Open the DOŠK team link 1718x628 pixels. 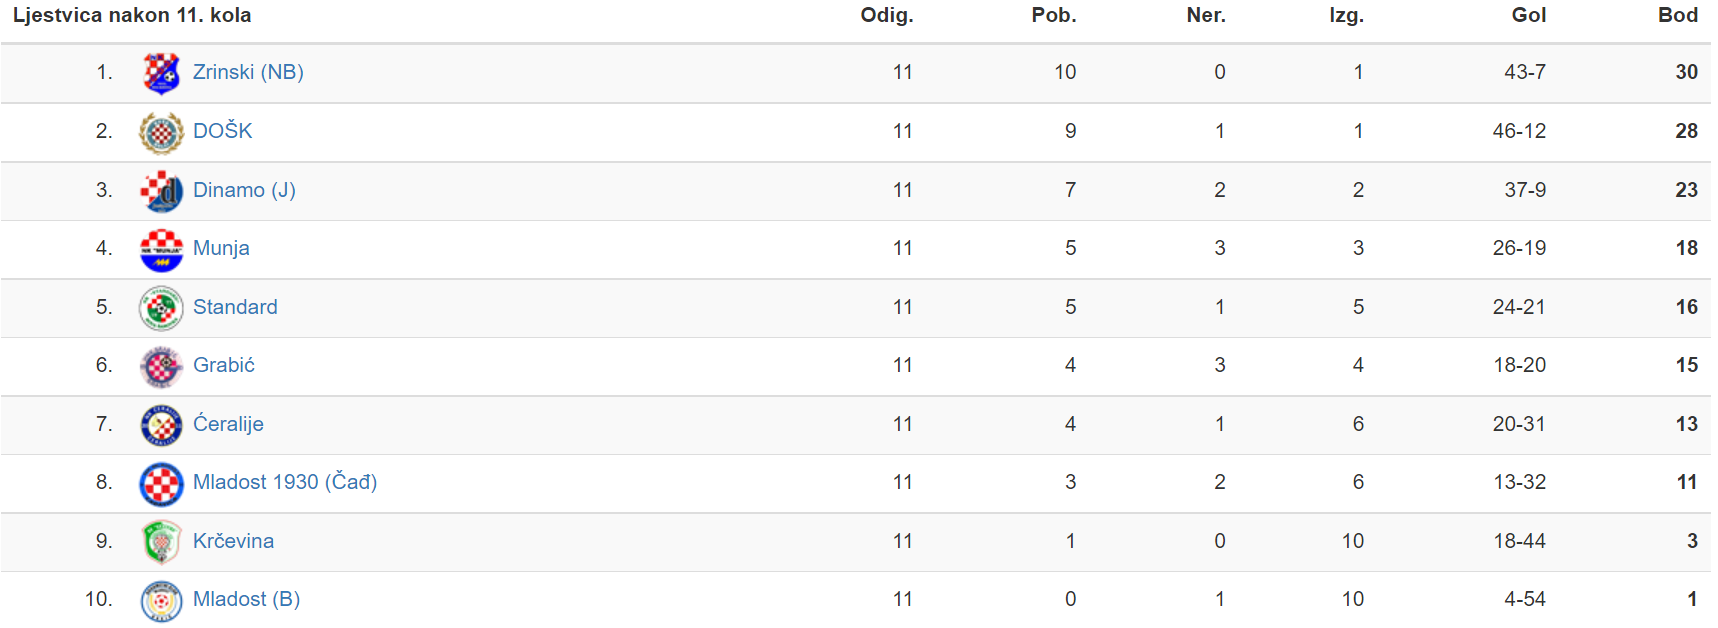click(223, 131)
